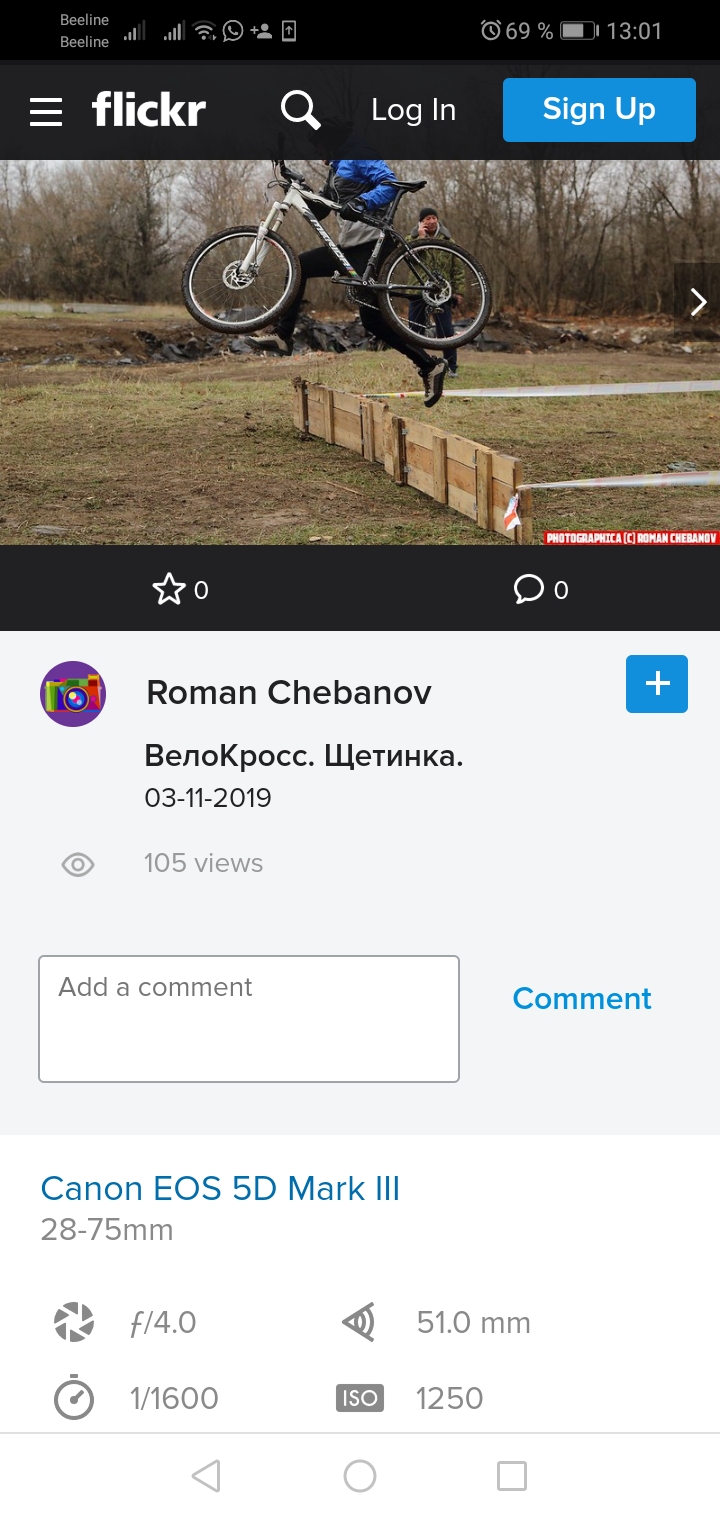Follow Roman Chebanov with plus button

click(x=657, y=684)
